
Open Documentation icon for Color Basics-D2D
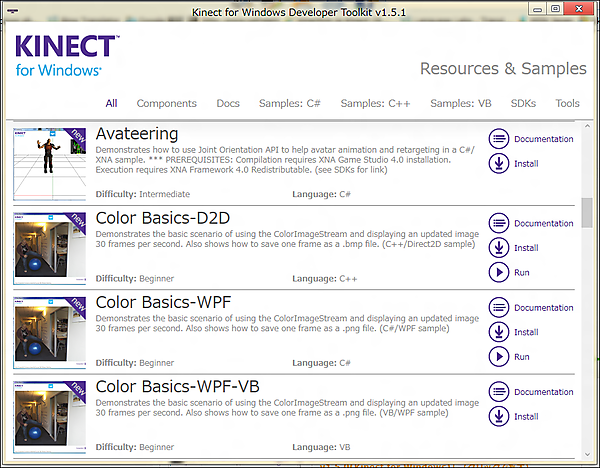[499, 223]
